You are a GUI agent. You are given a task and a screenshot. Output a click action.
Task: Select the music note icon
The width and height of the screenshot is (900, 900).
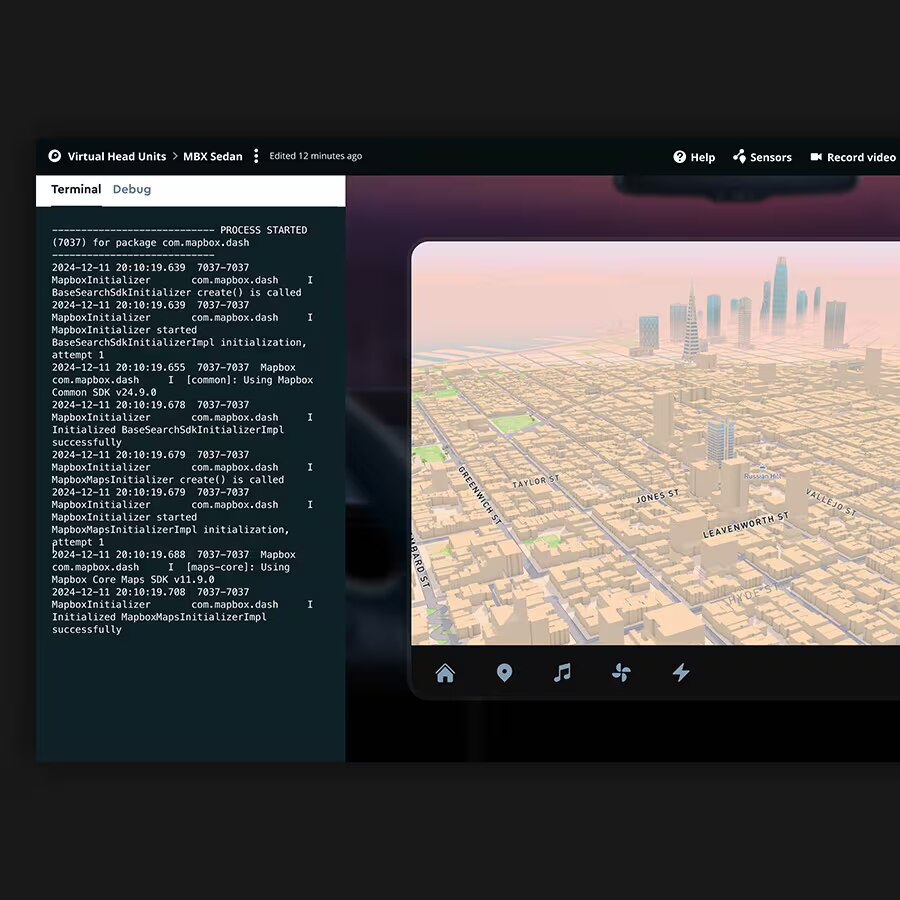(x=562, y=673)
